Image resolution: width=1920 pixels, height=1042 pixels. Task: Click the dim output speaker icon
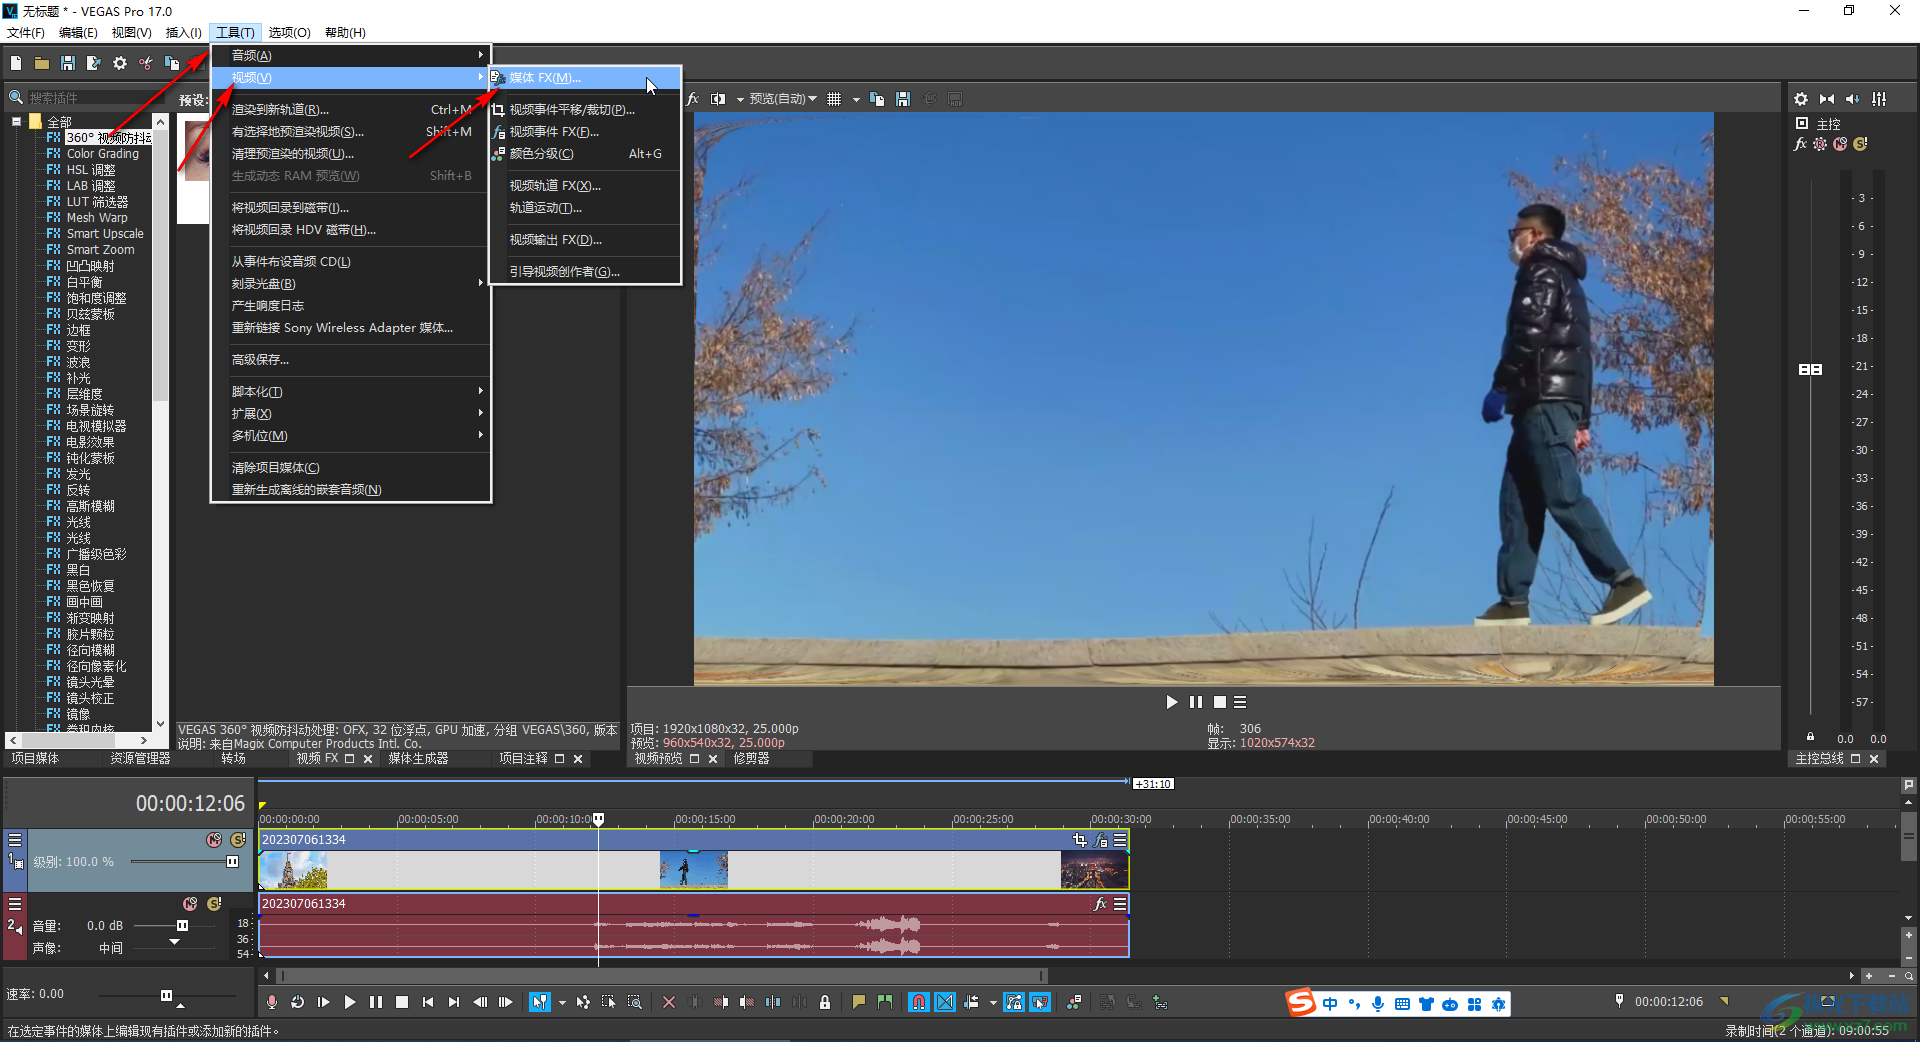(1853, 99)
